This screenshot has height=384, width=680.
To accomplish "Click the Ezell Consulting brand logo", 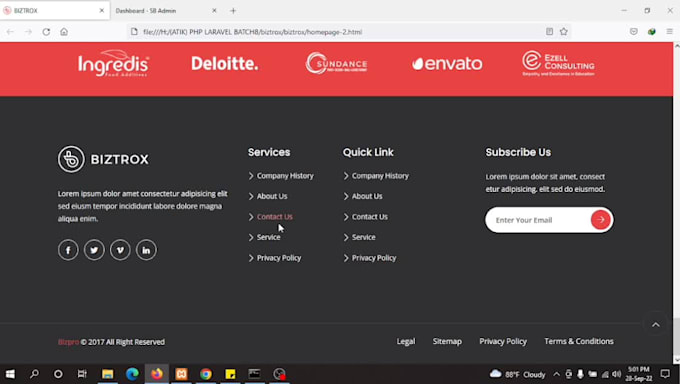I will coord(558,63).
